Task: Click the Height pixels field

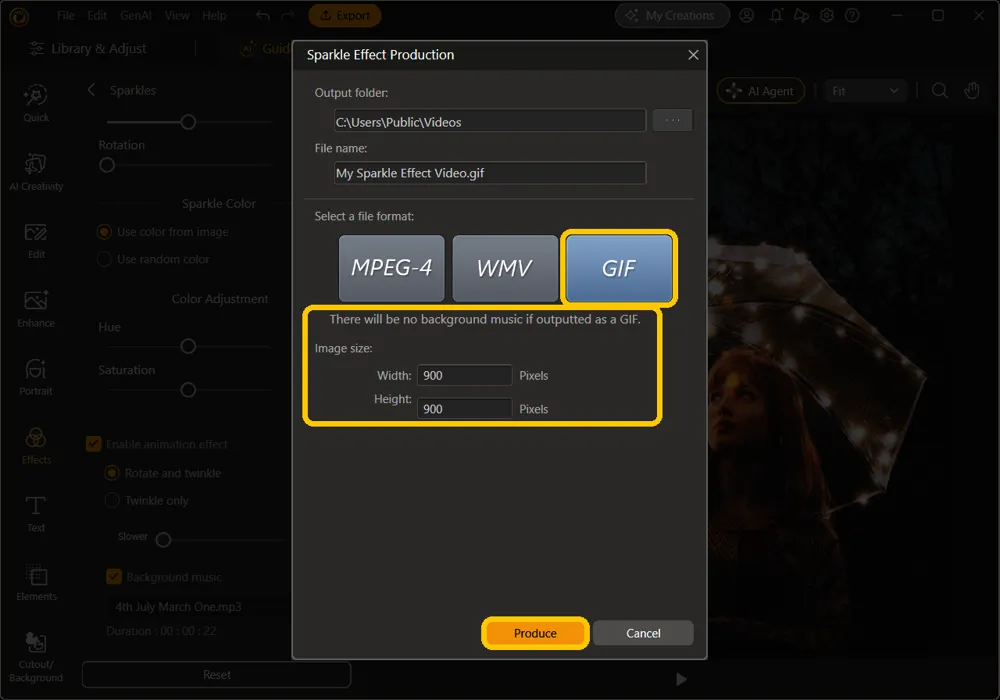Action: (464, 409)
